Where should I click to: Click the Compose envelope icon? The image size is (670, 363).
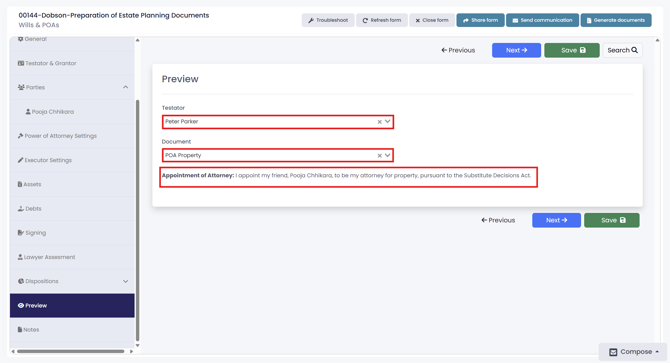pyautogui.click(x=613, y=352)
